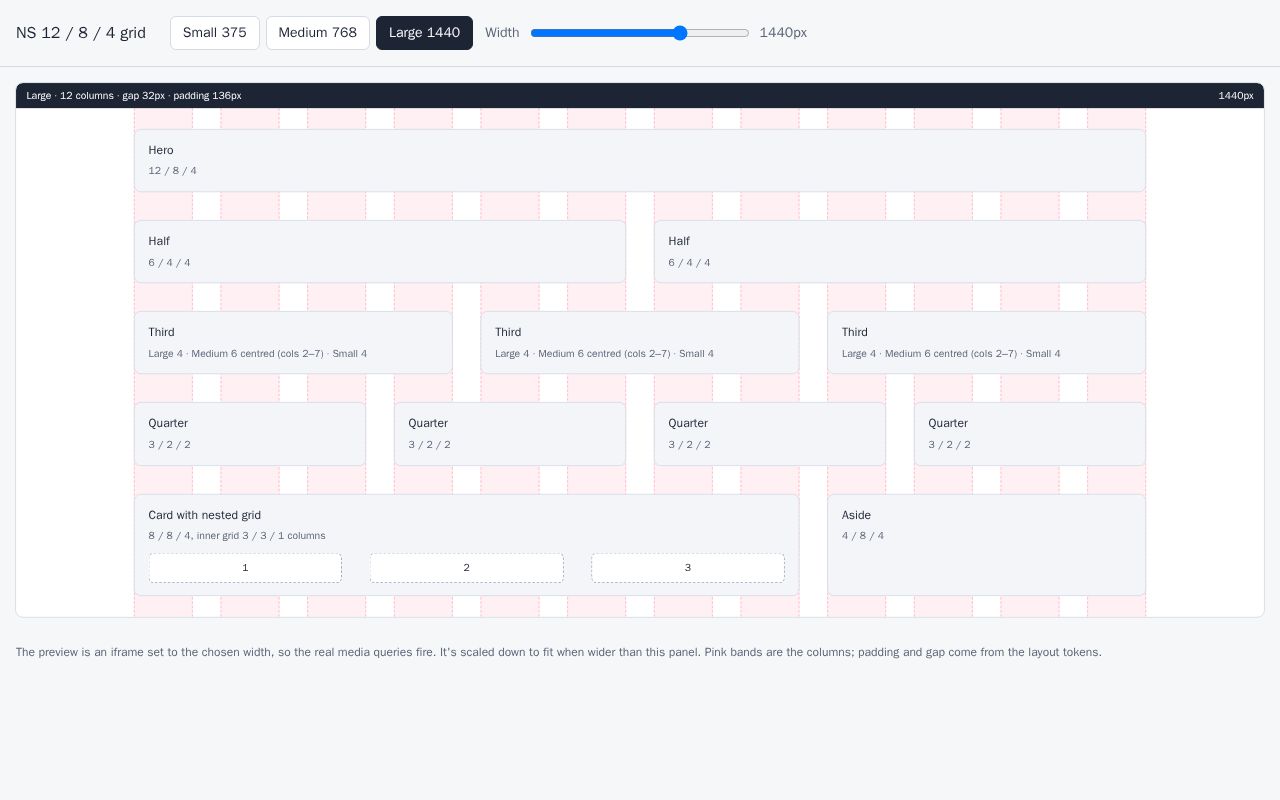Choose the Large 1440 preset
This screenshot has height=800, width=1280.
[x=424, y=33]
